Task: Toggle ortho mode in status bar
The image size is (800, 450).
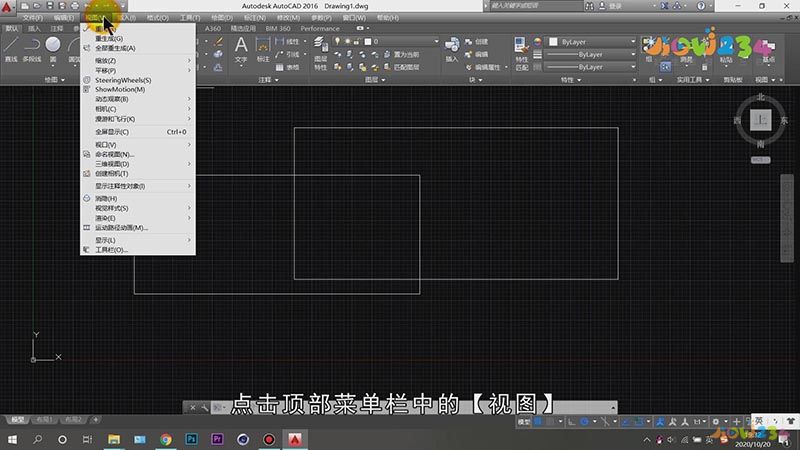Action: tap(571, 421)
